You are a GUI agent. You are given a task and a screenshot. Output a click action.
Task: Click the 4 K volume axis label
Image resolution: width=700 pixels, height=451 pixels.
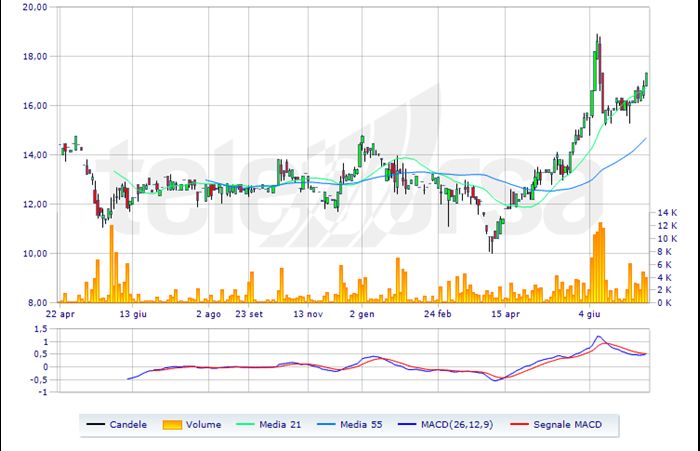tap(665, 277)
